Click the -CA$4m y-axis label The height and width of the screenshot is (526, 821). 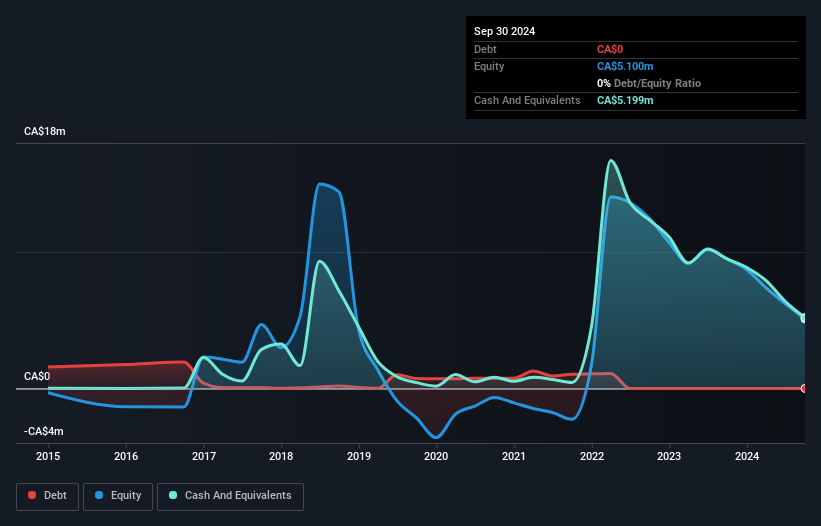click(x=43, y=431)
